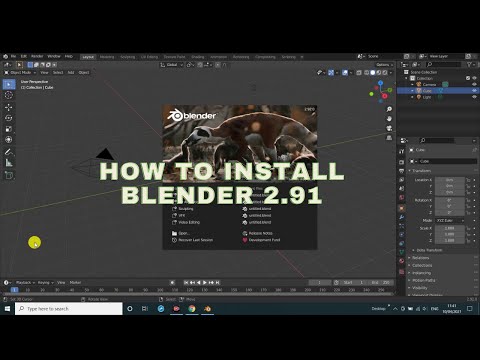Uncheck the Collection exclude checkbox
Image resolution: width=480 pixels, height=360 pixels.
click(x=468, y=78)
